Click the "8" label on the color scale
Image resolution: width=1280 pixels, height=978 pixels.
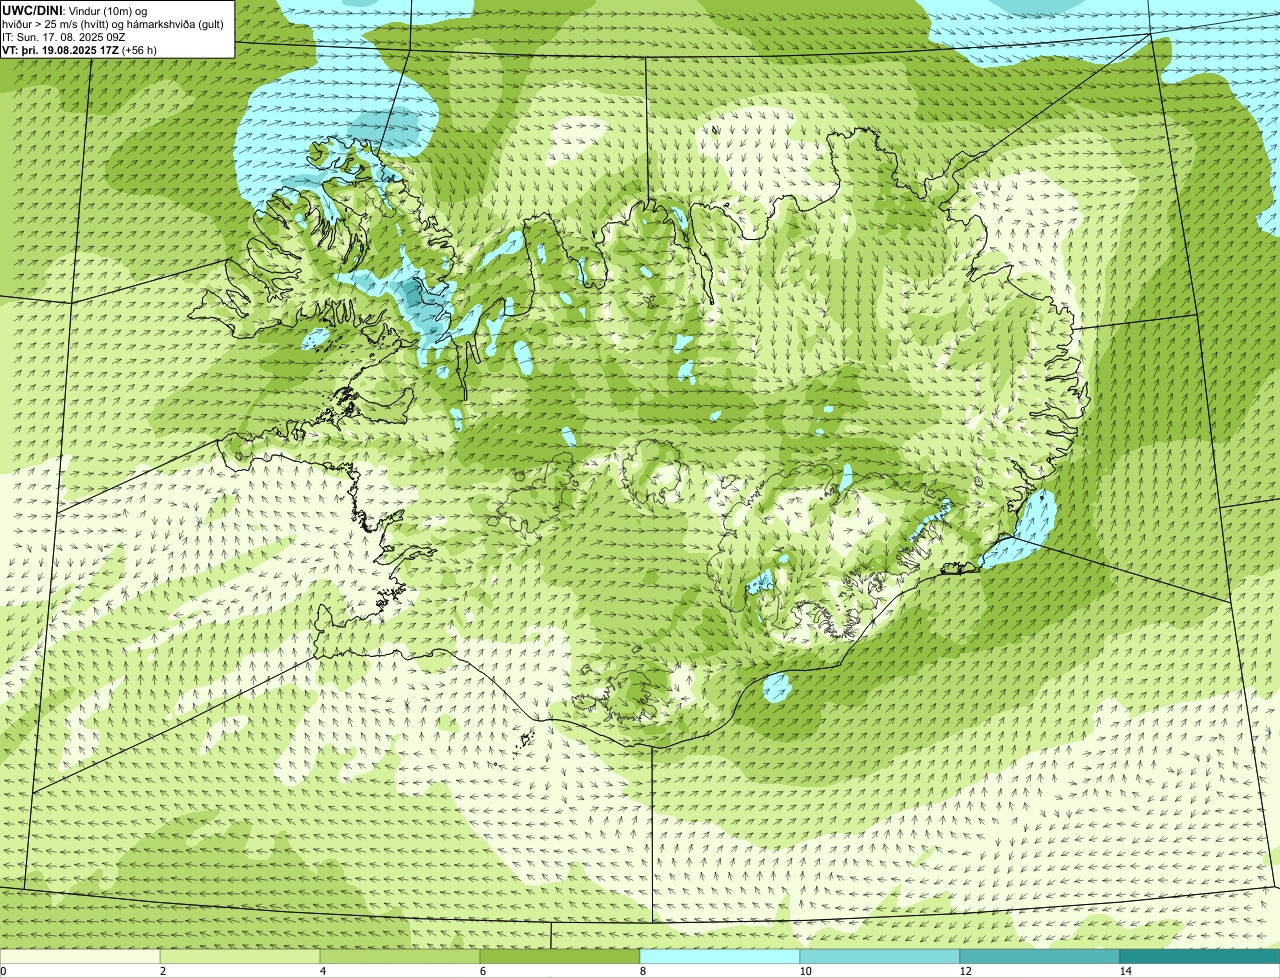642,971
